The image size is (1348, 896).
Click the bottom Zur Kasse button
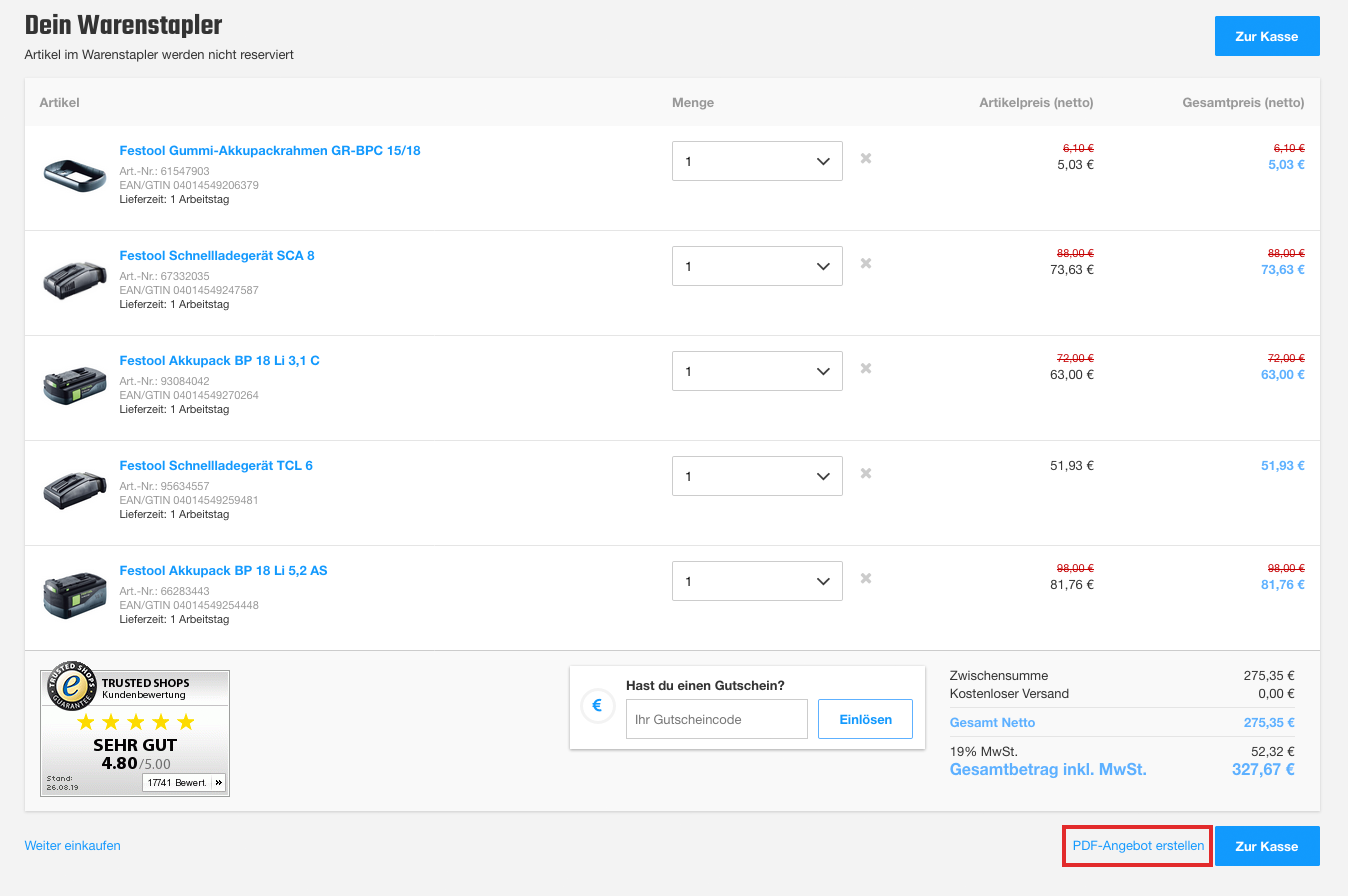tap(1267, 846)
